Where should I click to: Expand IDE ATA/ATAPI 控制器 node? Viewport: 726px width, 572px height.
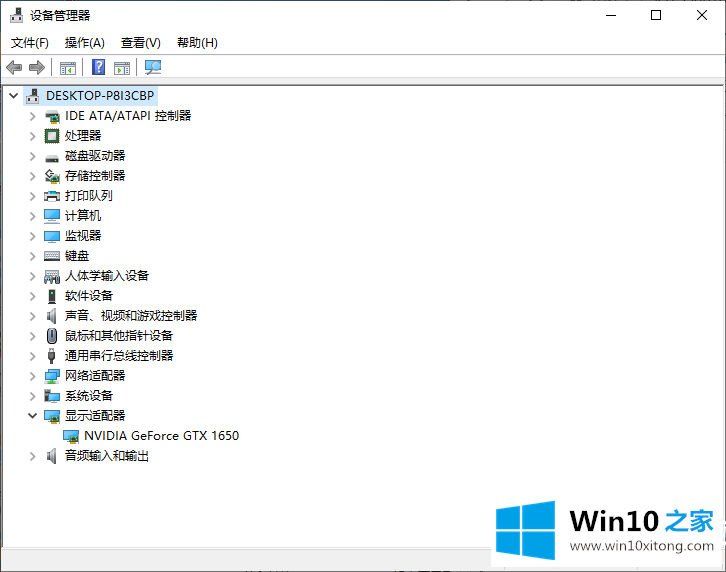coord(32,116)
